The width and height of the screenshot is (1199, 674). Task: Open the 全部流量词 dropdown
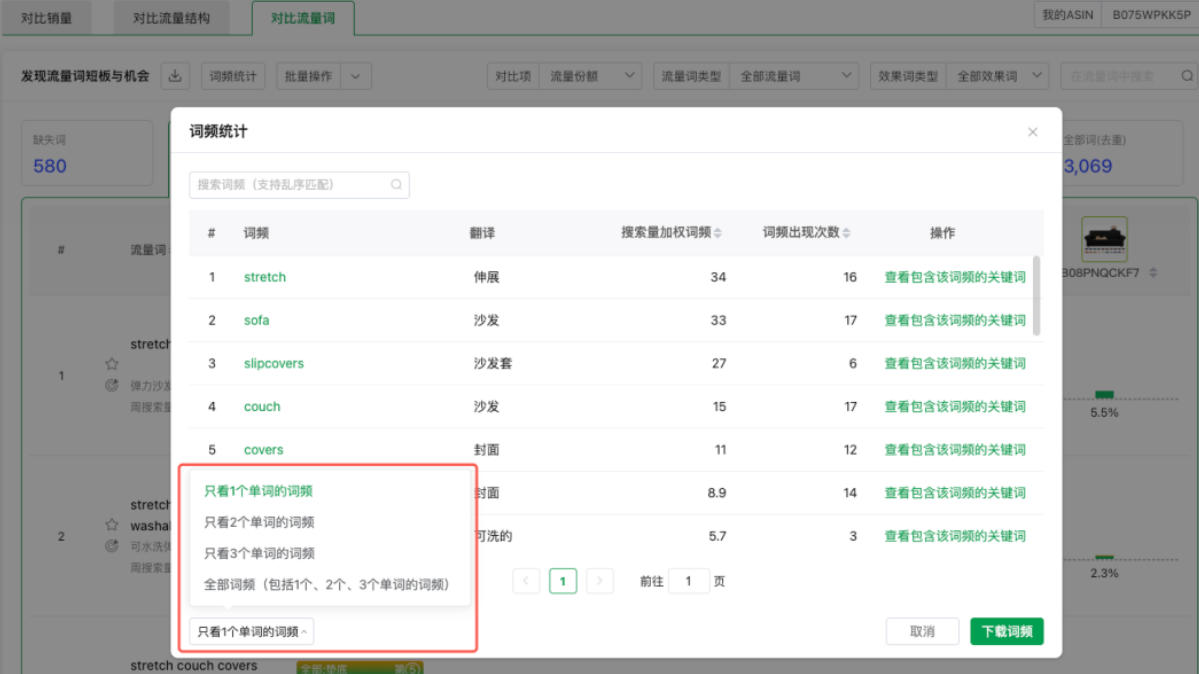pyautogui.click(x=794, y=76)
